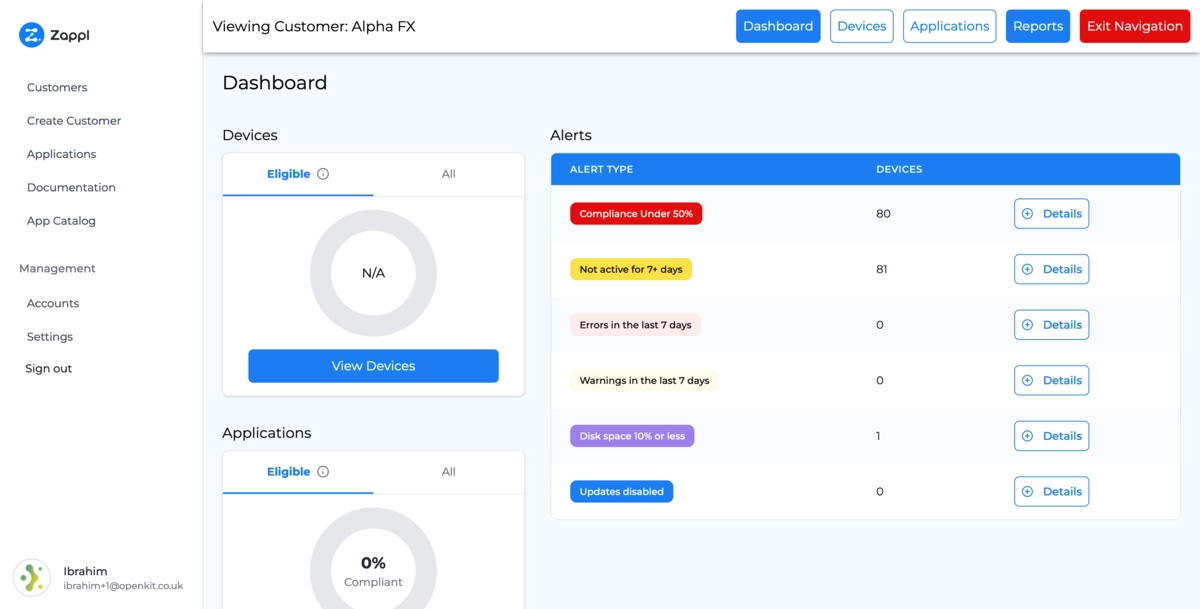The height and width of the screenshot is (609, 1200).
Task: Click the 0% Compliant donut chart
Action: click(x=373, y=568)
